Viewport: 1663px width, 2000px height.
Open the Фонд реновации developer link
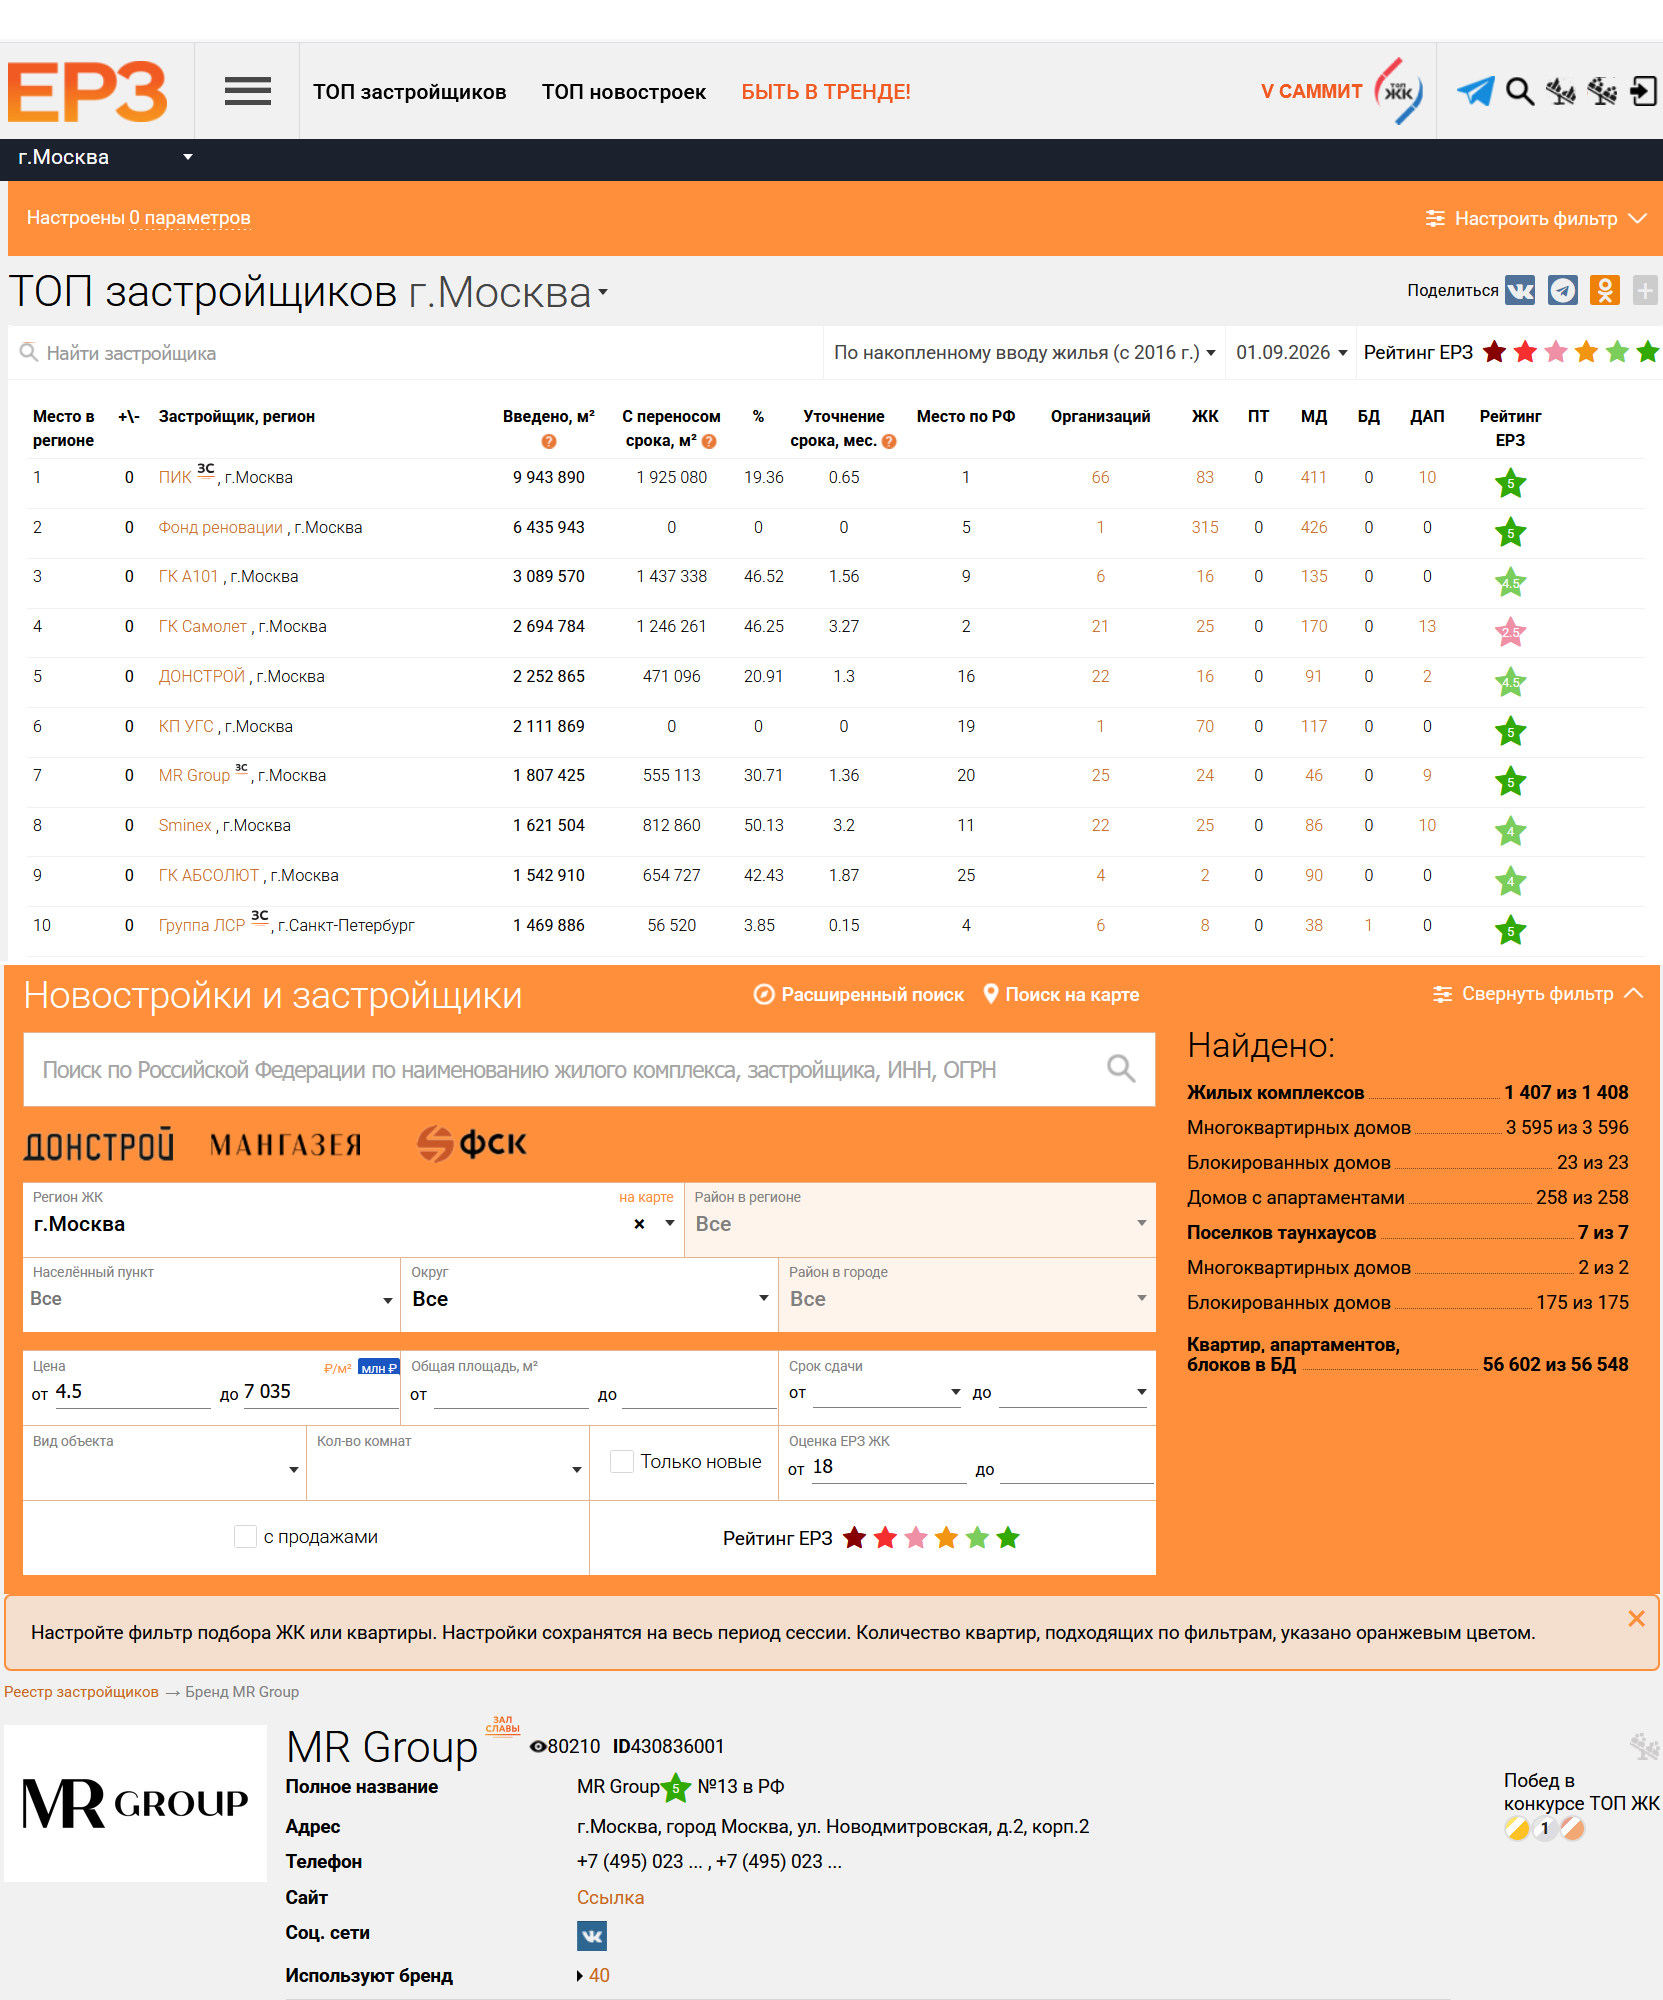pos(221,527)
